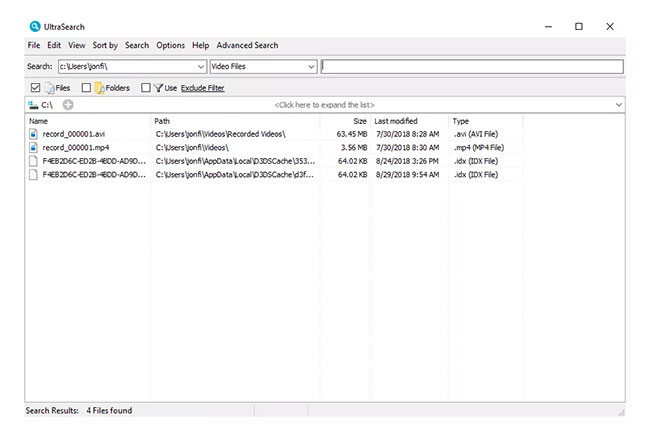
Task: Add a drive with the plus icon
Action: coord(68,105)
